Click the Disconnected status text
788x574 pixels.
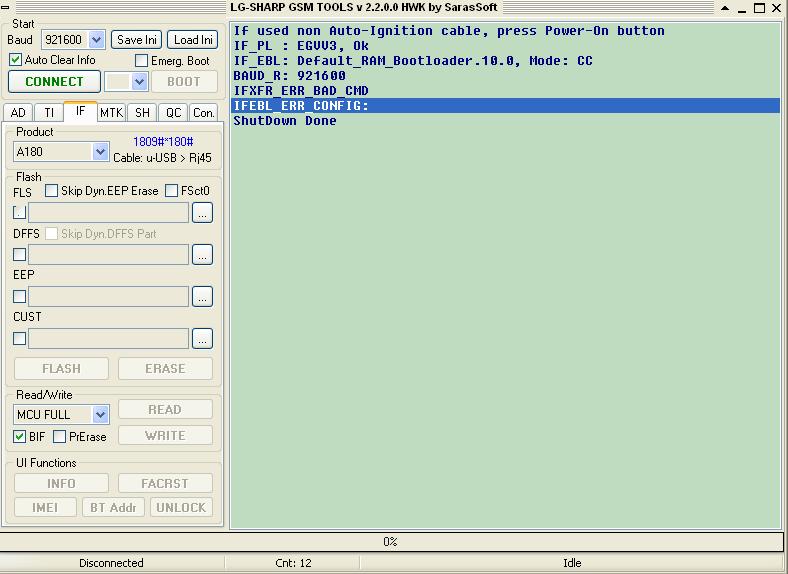(x=112, y=563)
